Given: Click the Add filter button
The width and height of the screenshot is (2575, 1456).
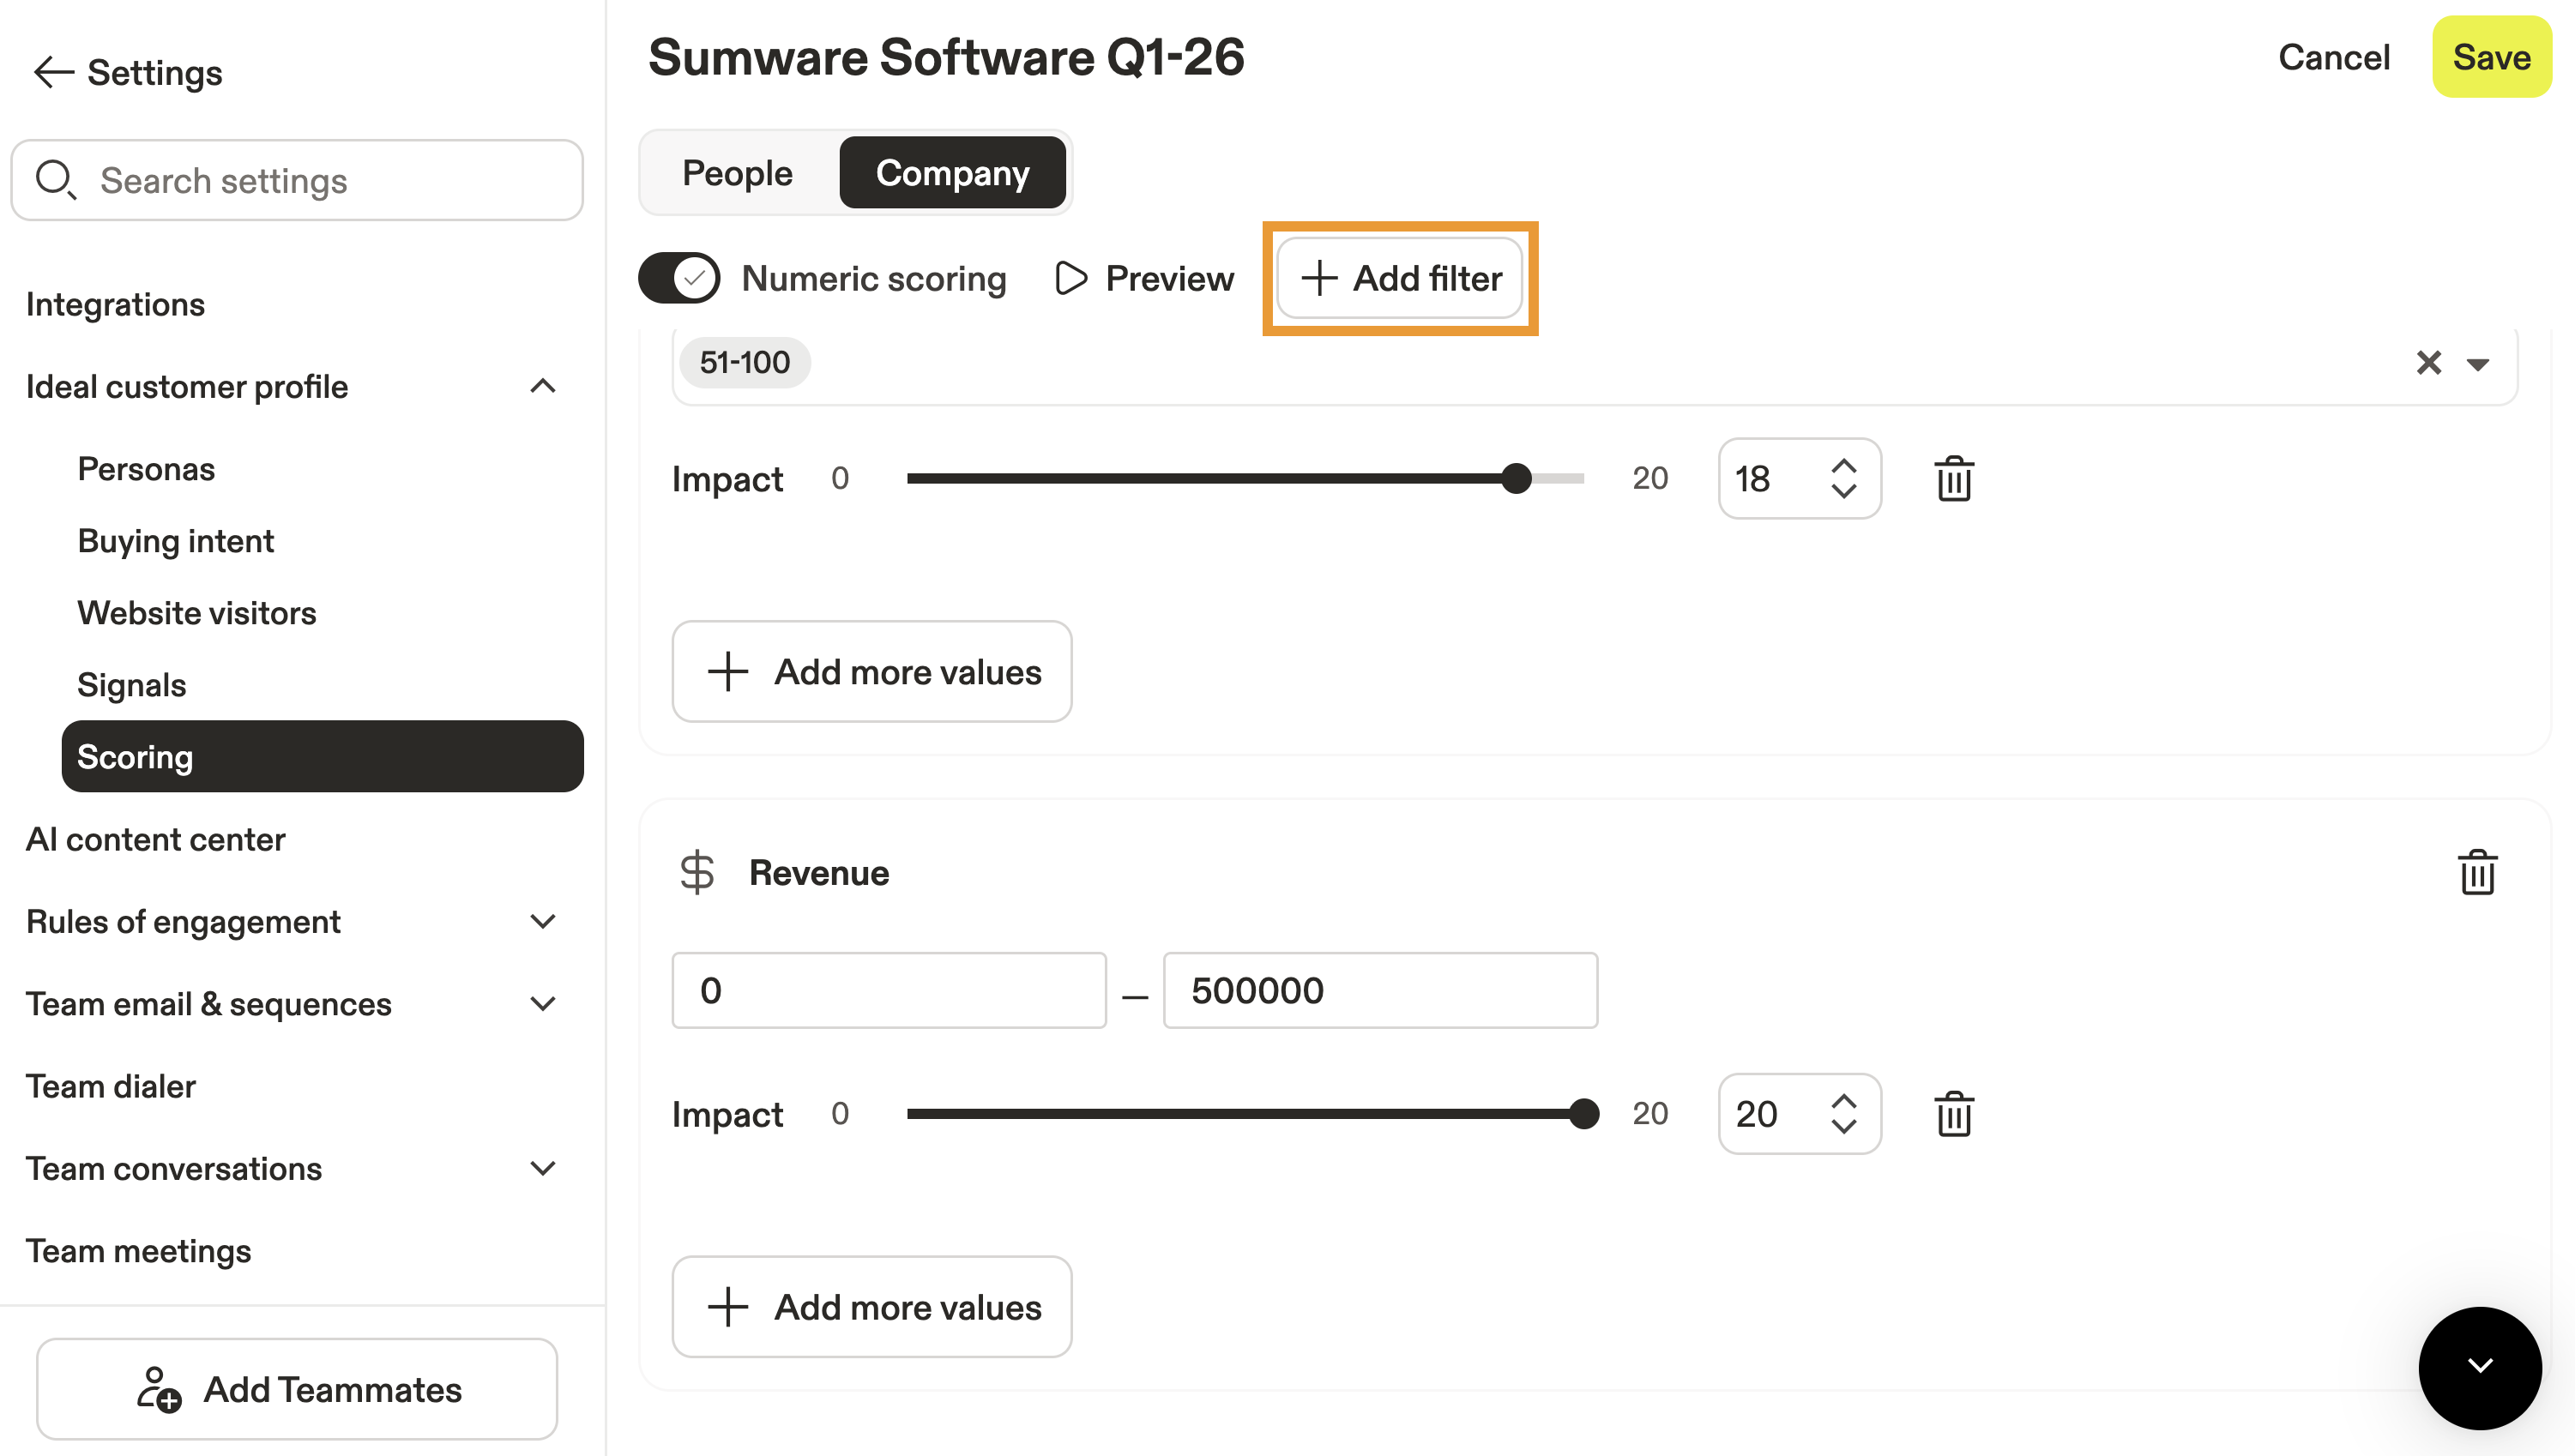Looking at the screenshot, I should (x=1400, y=278).
